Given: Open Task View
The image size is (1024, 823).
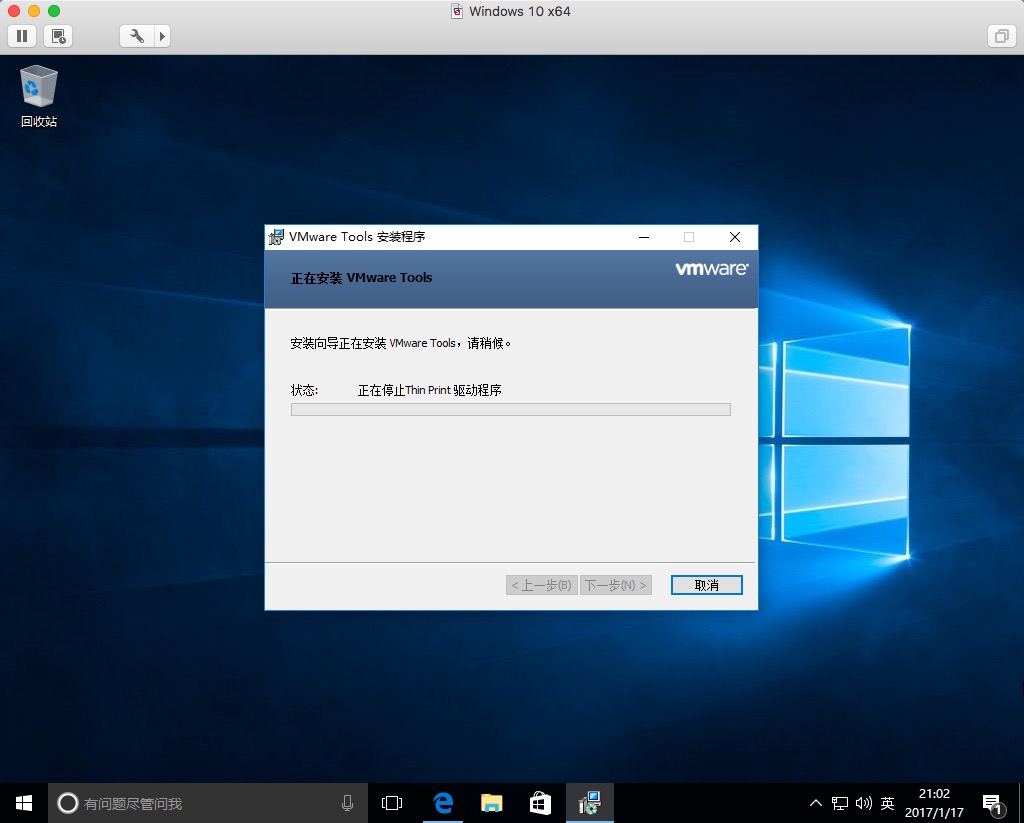Looking at the screenshot, I should point(392,803).
